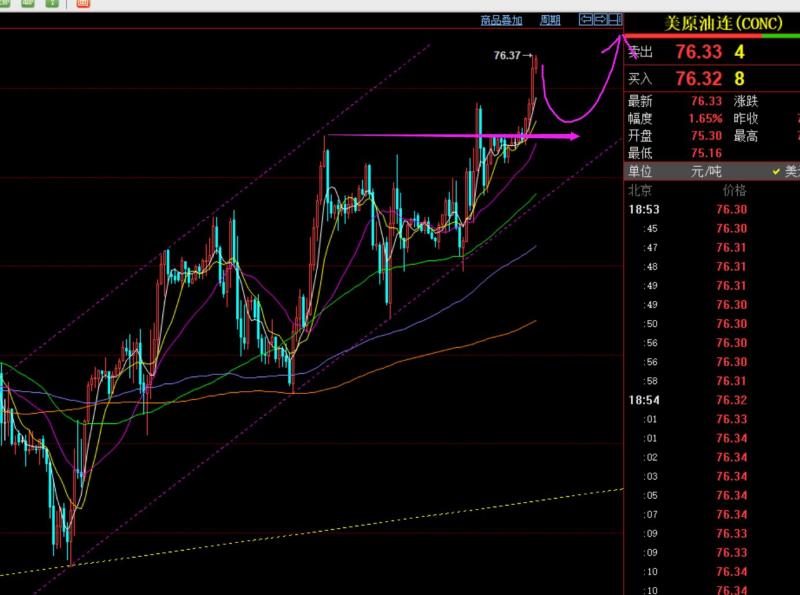Image resolution: width=800 pixels, height=595 pixels.
Task: Select the 美原油连(CONC) contract title
Action: tap(723, 23)
